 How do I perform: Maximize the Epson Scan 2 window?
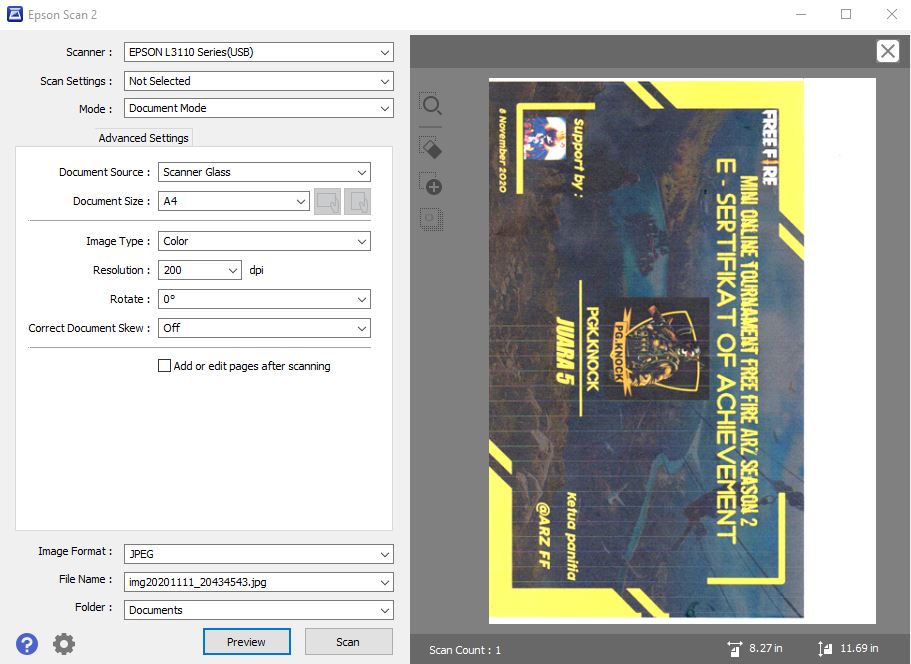(x=846, y=15)
